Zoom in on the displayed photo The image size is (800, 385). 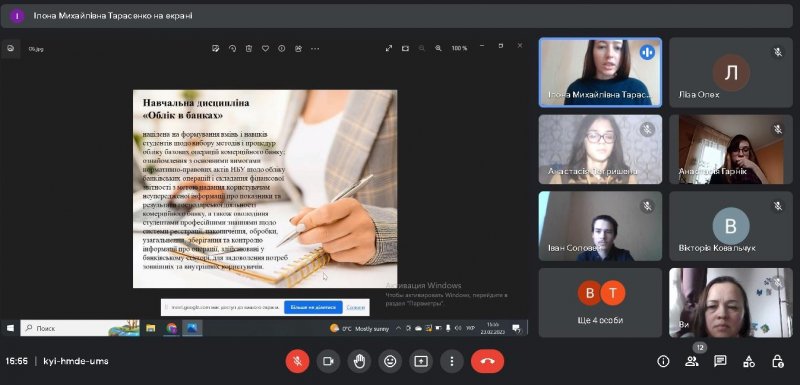tap(438, 48)
